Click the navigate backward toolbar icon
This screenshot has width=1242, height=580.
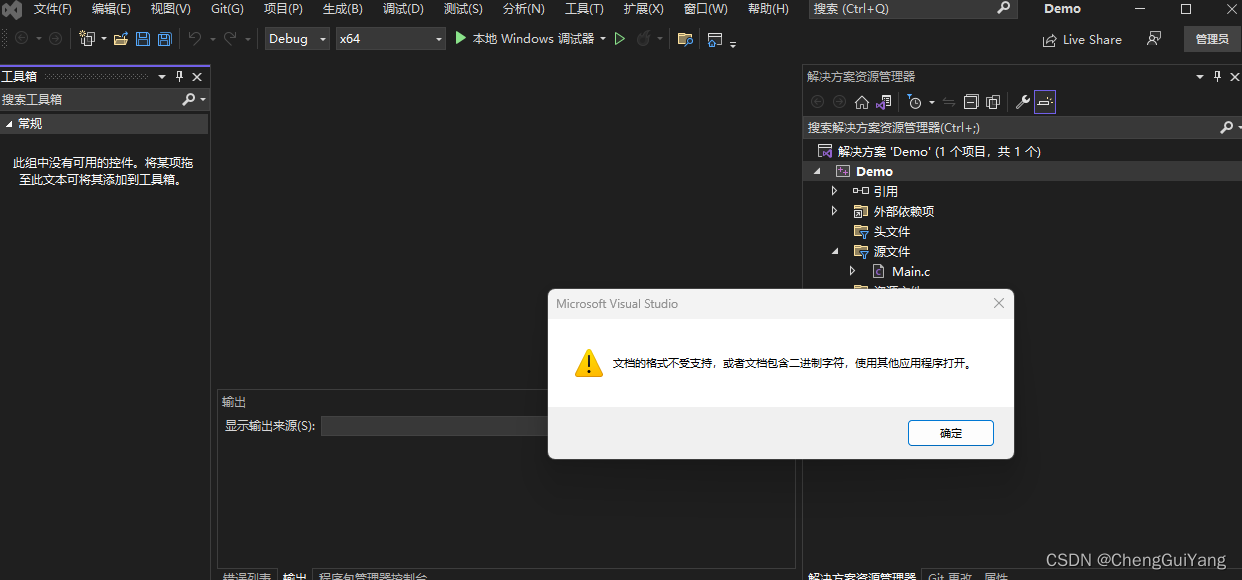pos(22,39)
